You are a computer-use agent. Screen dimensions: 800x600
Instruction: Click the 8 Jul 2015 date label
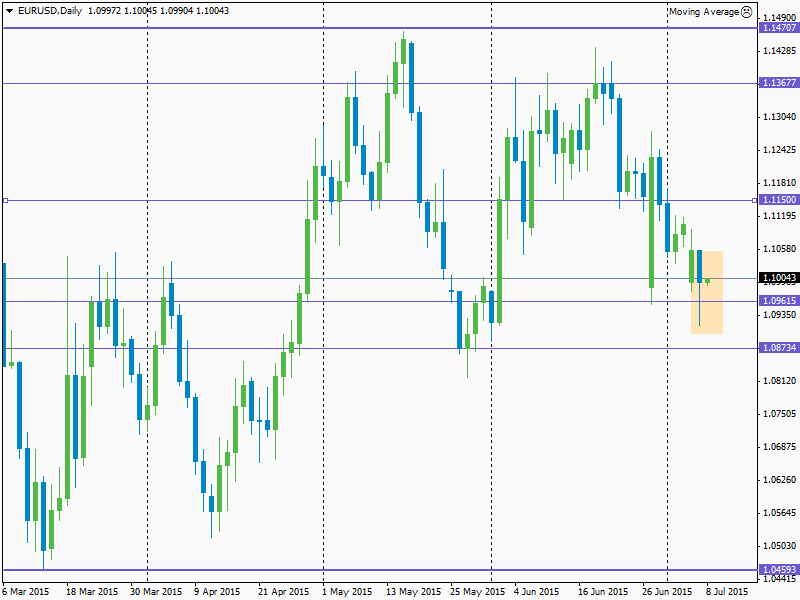pos(727,592)
